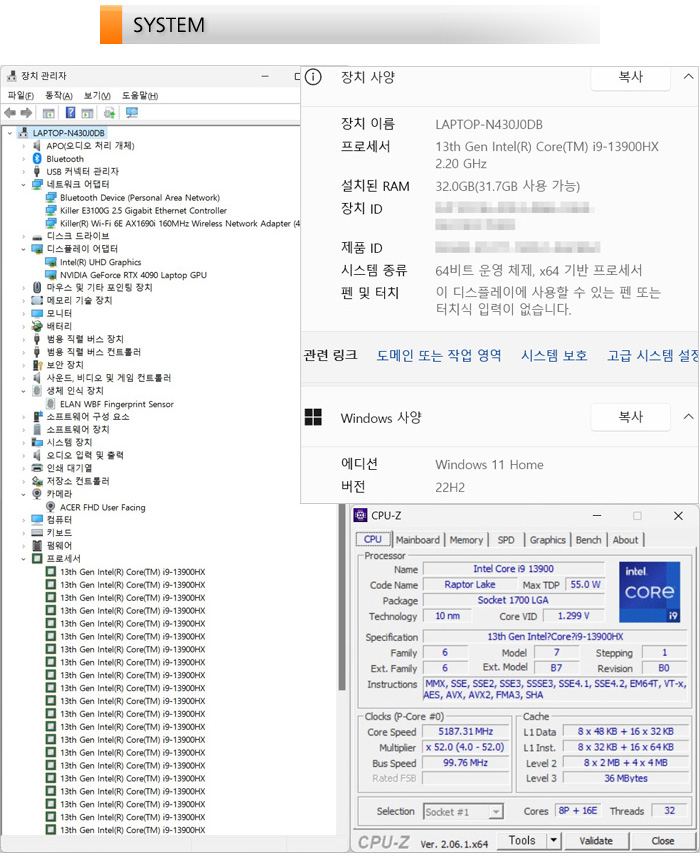Select the CPU tab in CPU-Z
Viewport: 700px width, 858px height.
pyautogui.click(x=373, y=540)
